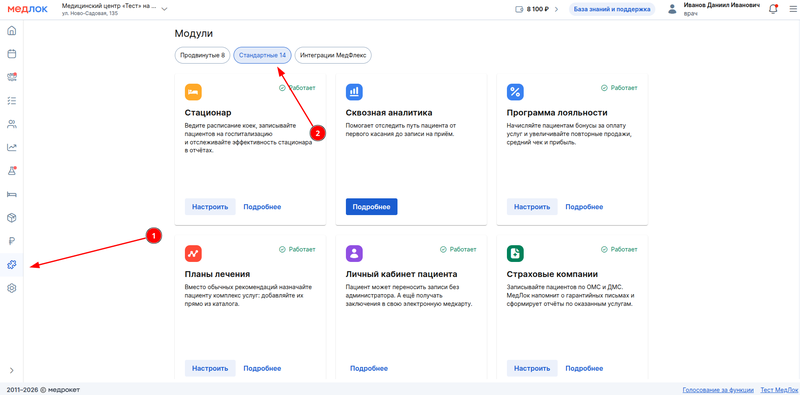Click Работает status in Личный кабинет пациента card

tap(458, 249)
